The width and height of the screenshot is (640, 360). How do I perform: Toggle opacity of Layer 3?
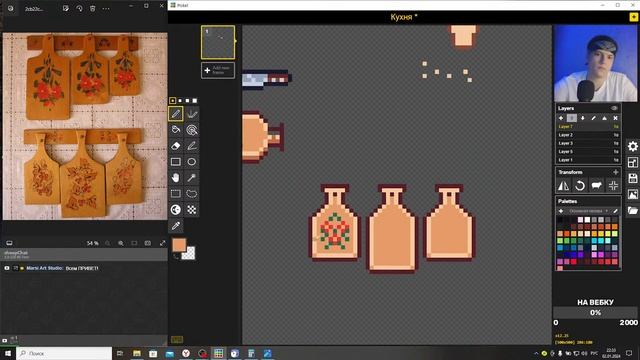(x=616, y=143)
